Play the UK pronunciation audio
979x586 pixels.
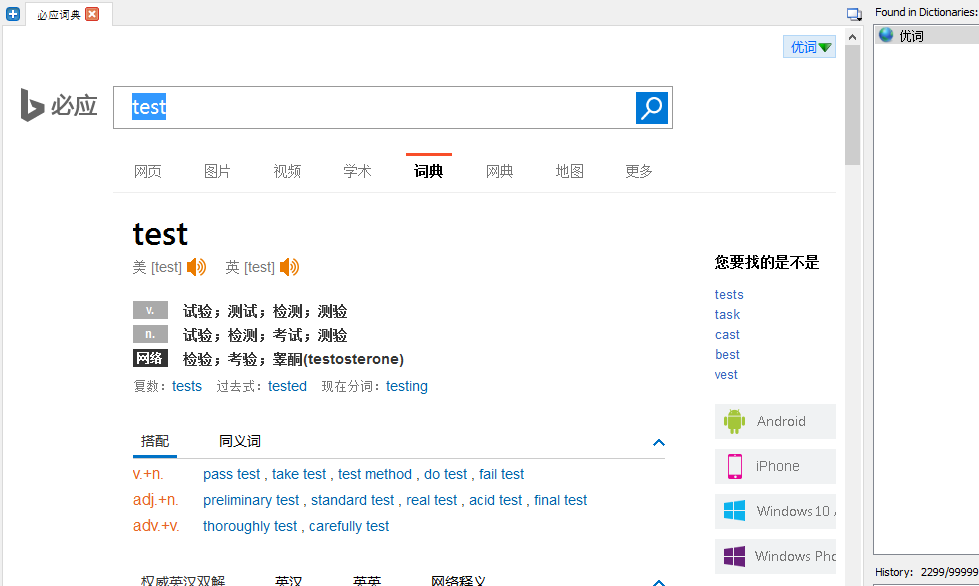(x=290, y=267)
